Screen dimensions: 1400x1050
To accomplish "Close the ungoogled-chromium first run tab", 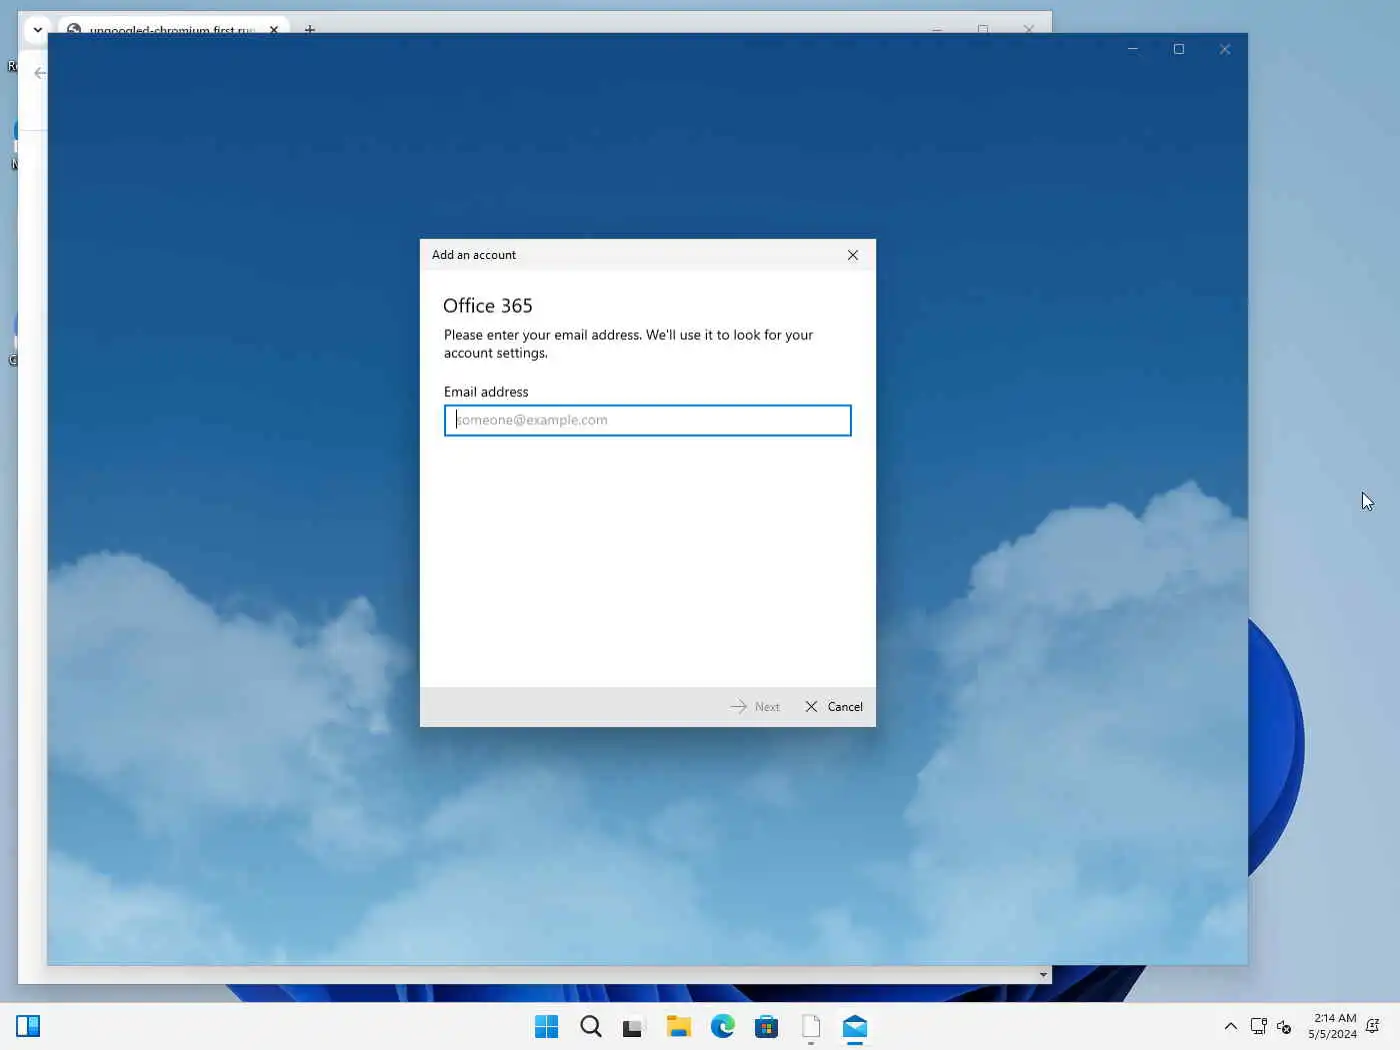I will [274, 29].
